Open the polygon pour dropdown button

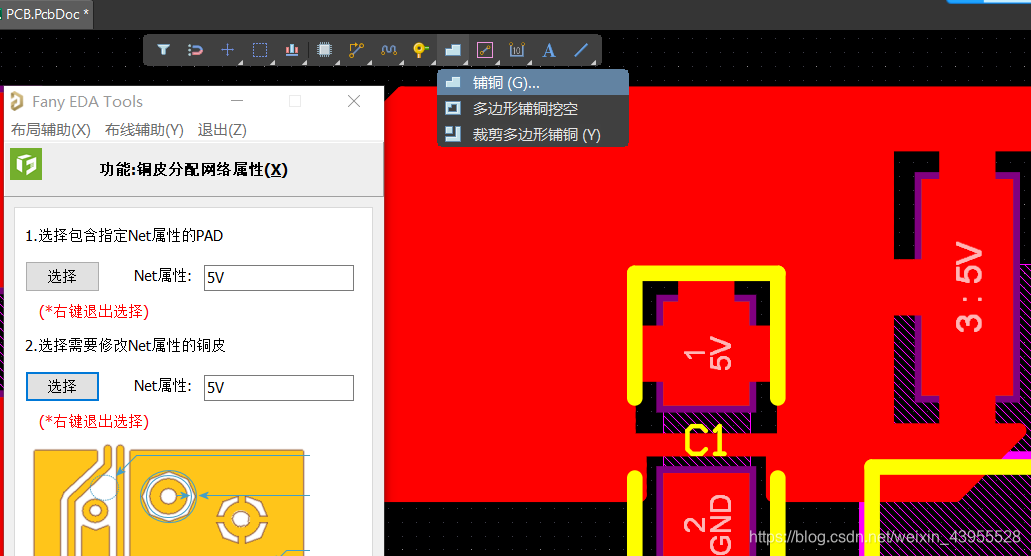(x=453, y=49)
